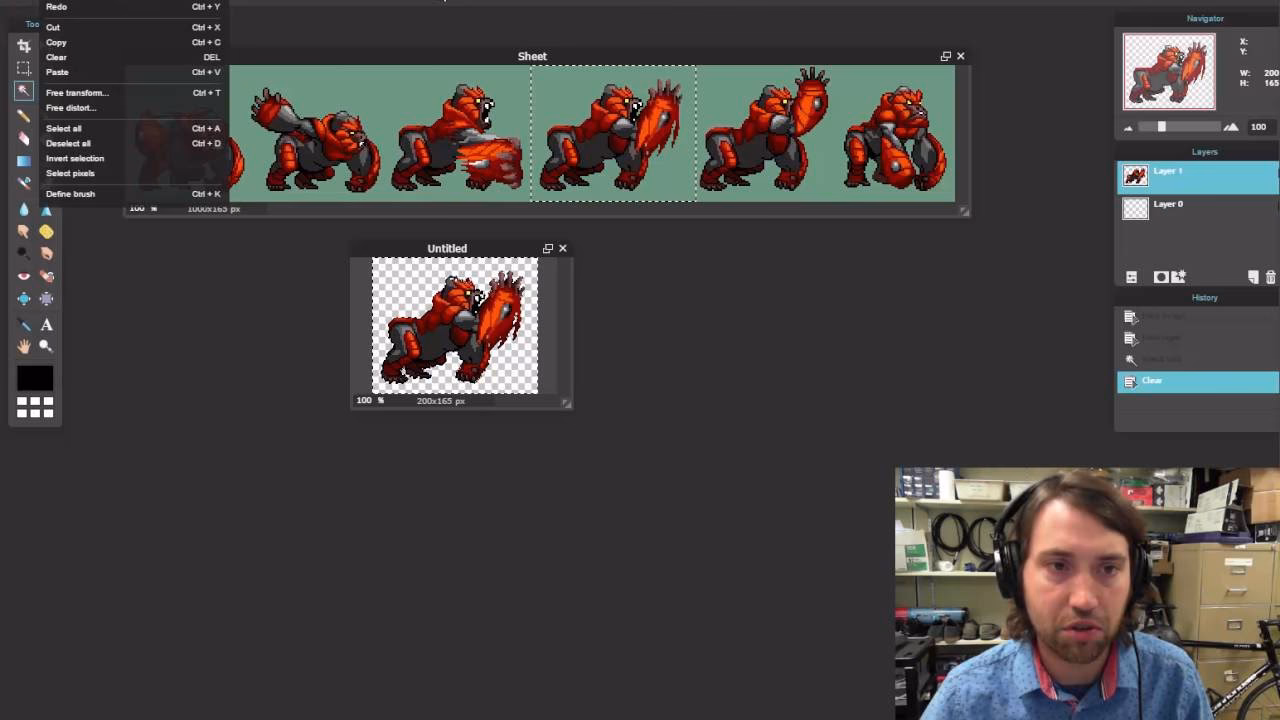The height and width of the screenshot is (720, 1280).
Task: Choose Redo from the Edit menu
Action: click(x=133, y=7)
